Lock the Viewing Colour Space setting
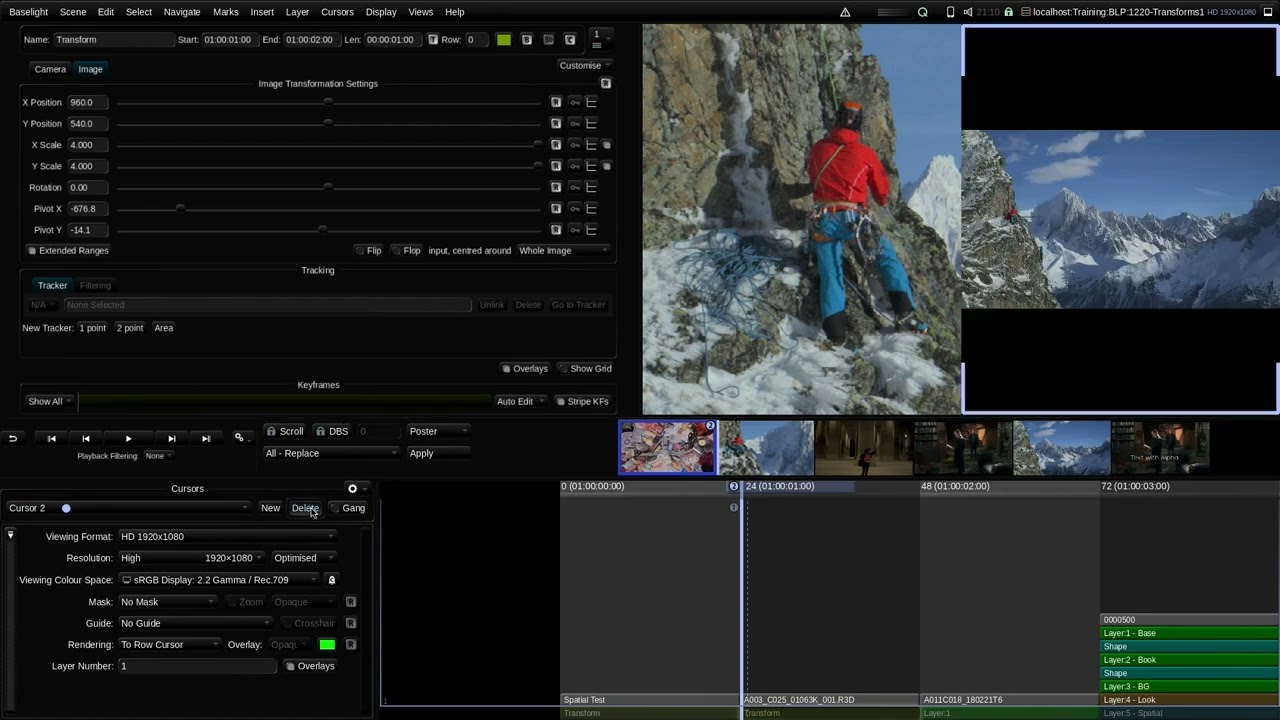Image resolution: width=1280 pixels, height=720 pixels. tap(332, 580)
